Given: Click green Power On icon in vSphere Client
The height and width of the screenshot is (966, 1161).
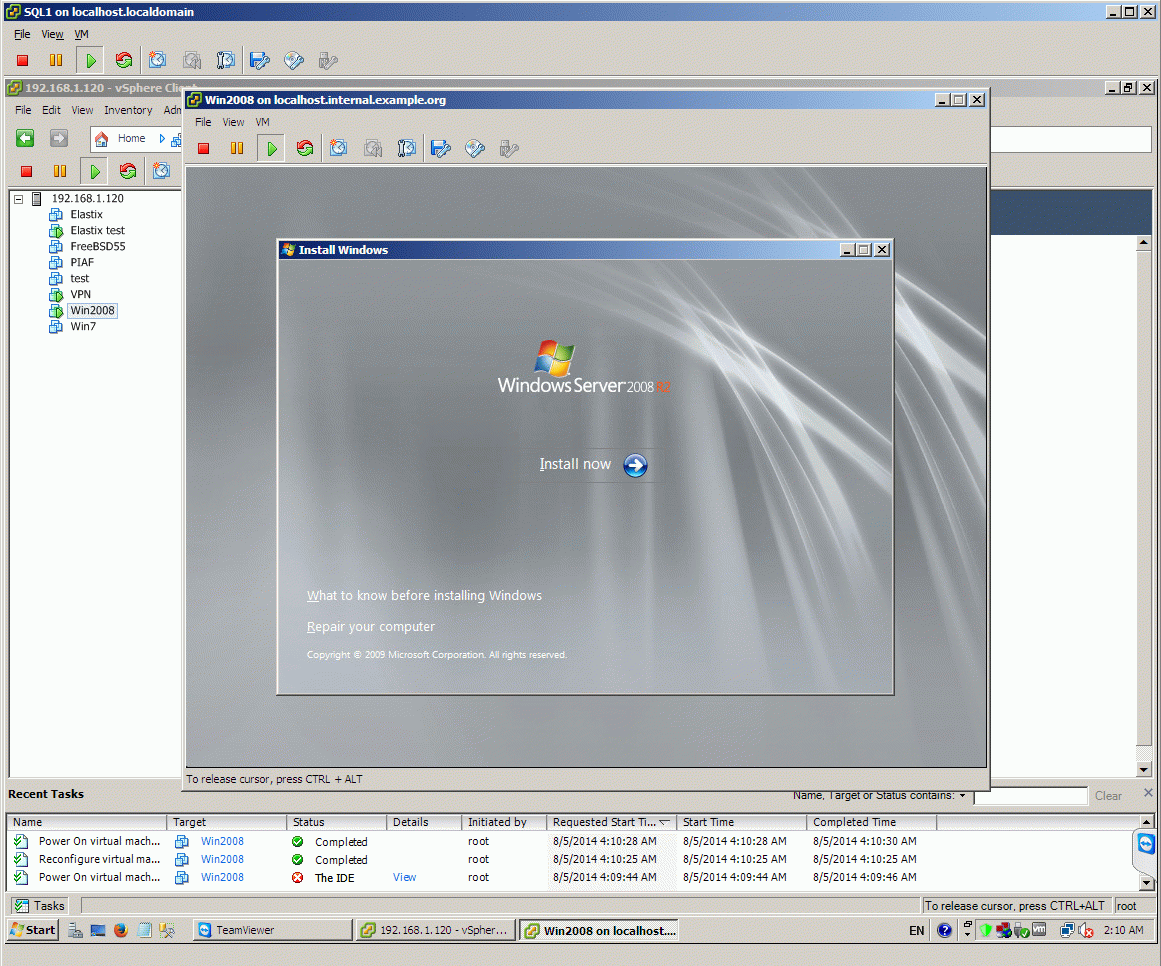Looking at the screenshot, I should click(94, 172).
